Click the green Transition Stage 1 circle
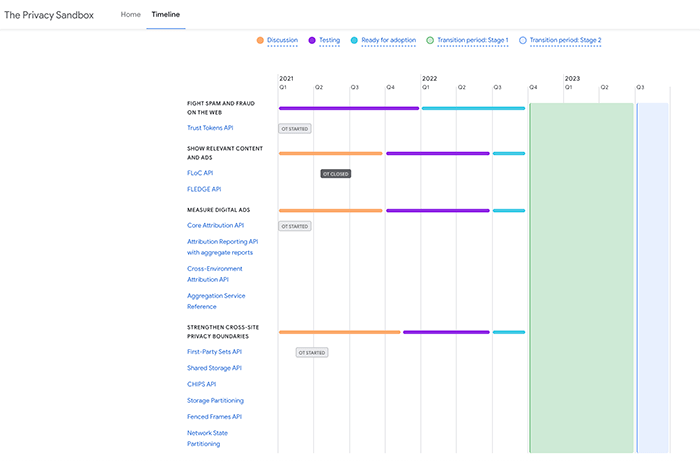The width and height of the screenshot is (700, 461). (430, 40)
